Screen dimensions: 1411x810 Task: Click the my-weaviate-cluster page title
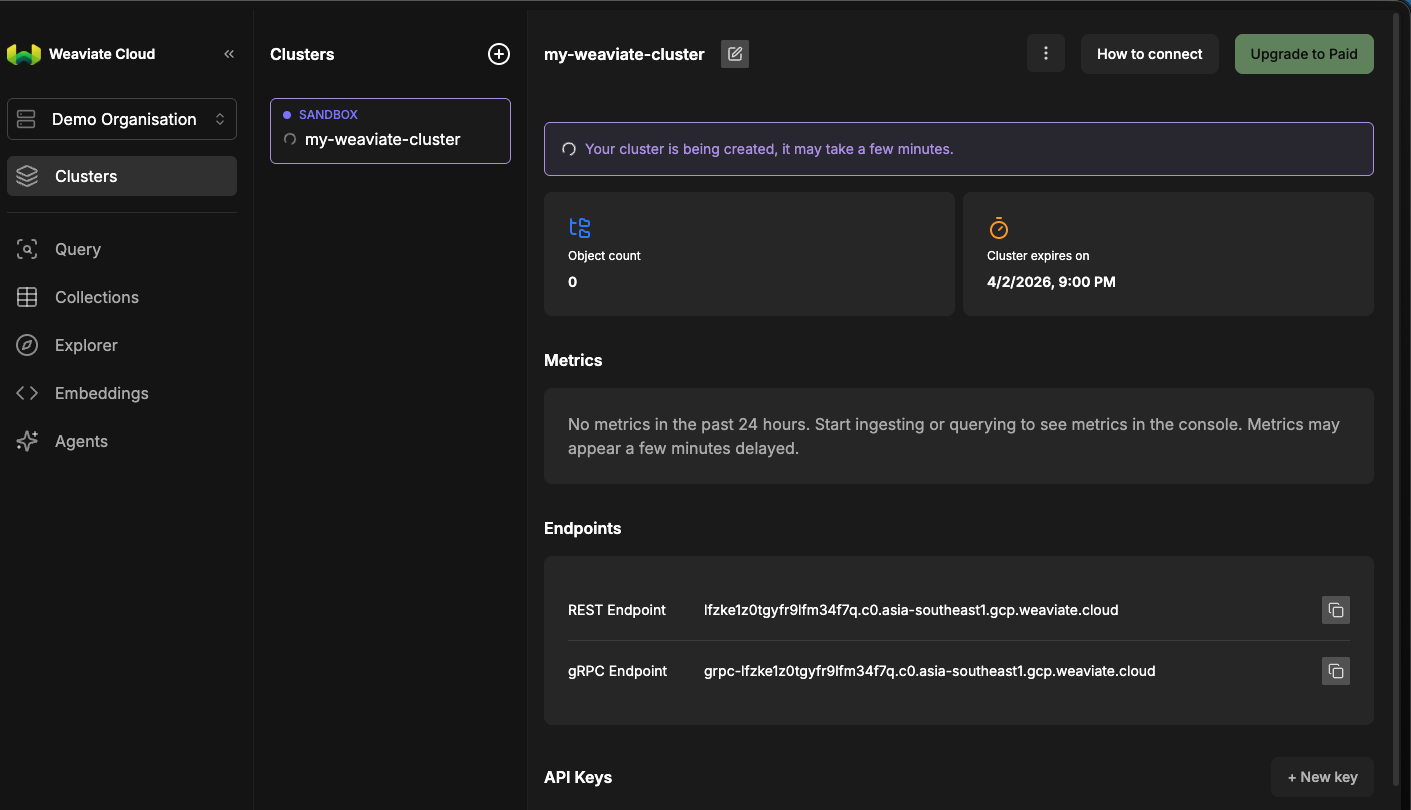click(x=624, y=54)
